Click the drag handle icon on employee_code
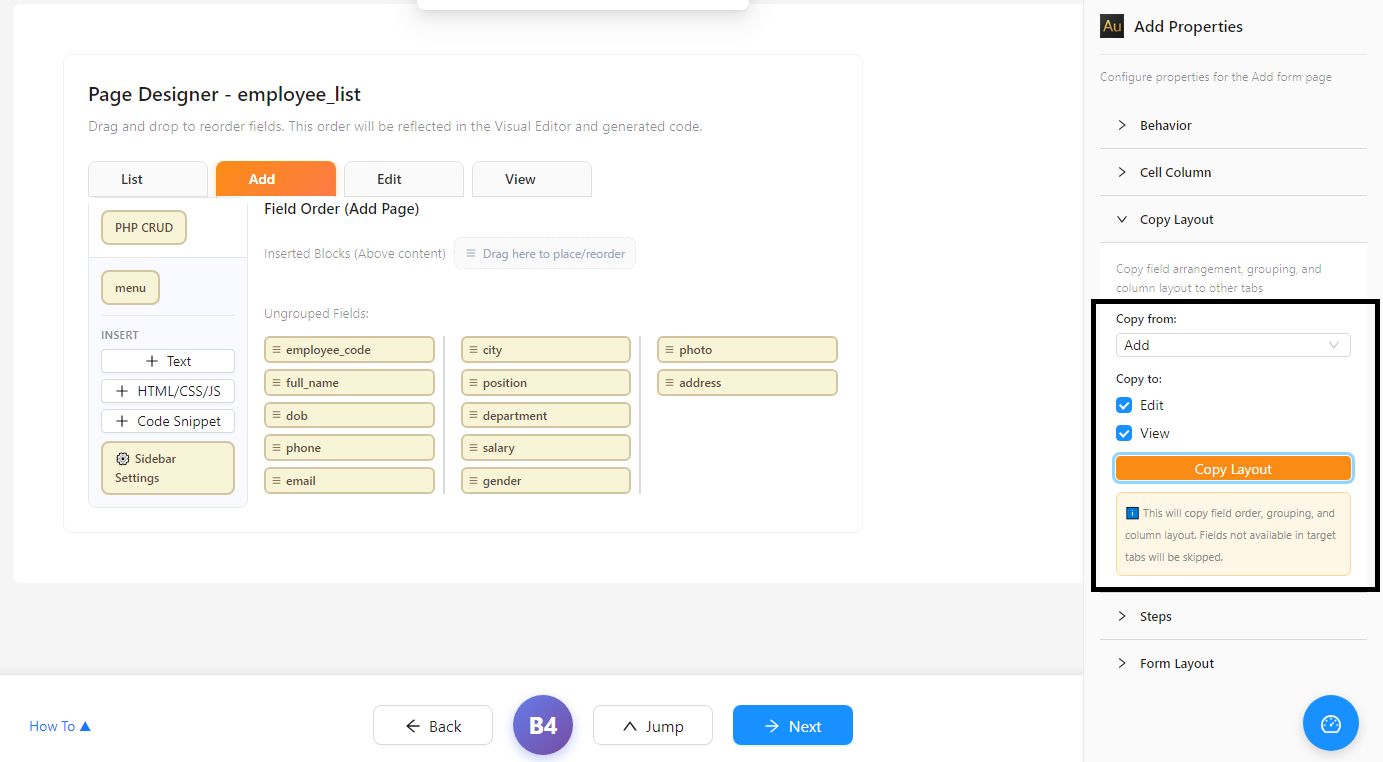 [276, 350]
